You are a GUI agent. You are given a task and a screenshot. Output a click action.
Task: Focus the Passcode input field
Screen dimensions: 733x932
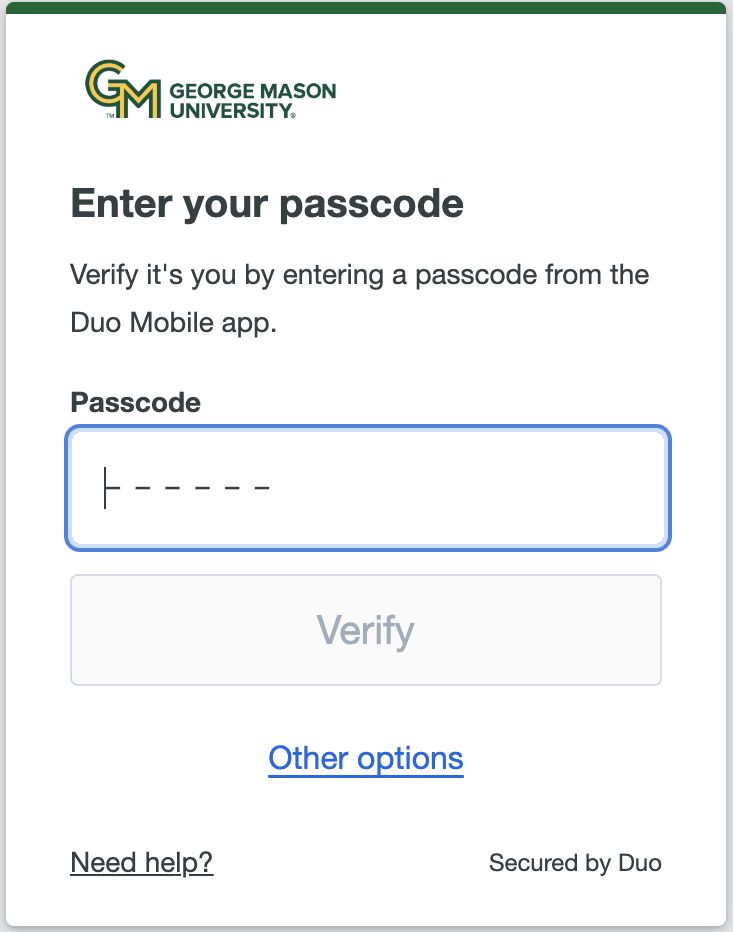(x=368, y=489)
